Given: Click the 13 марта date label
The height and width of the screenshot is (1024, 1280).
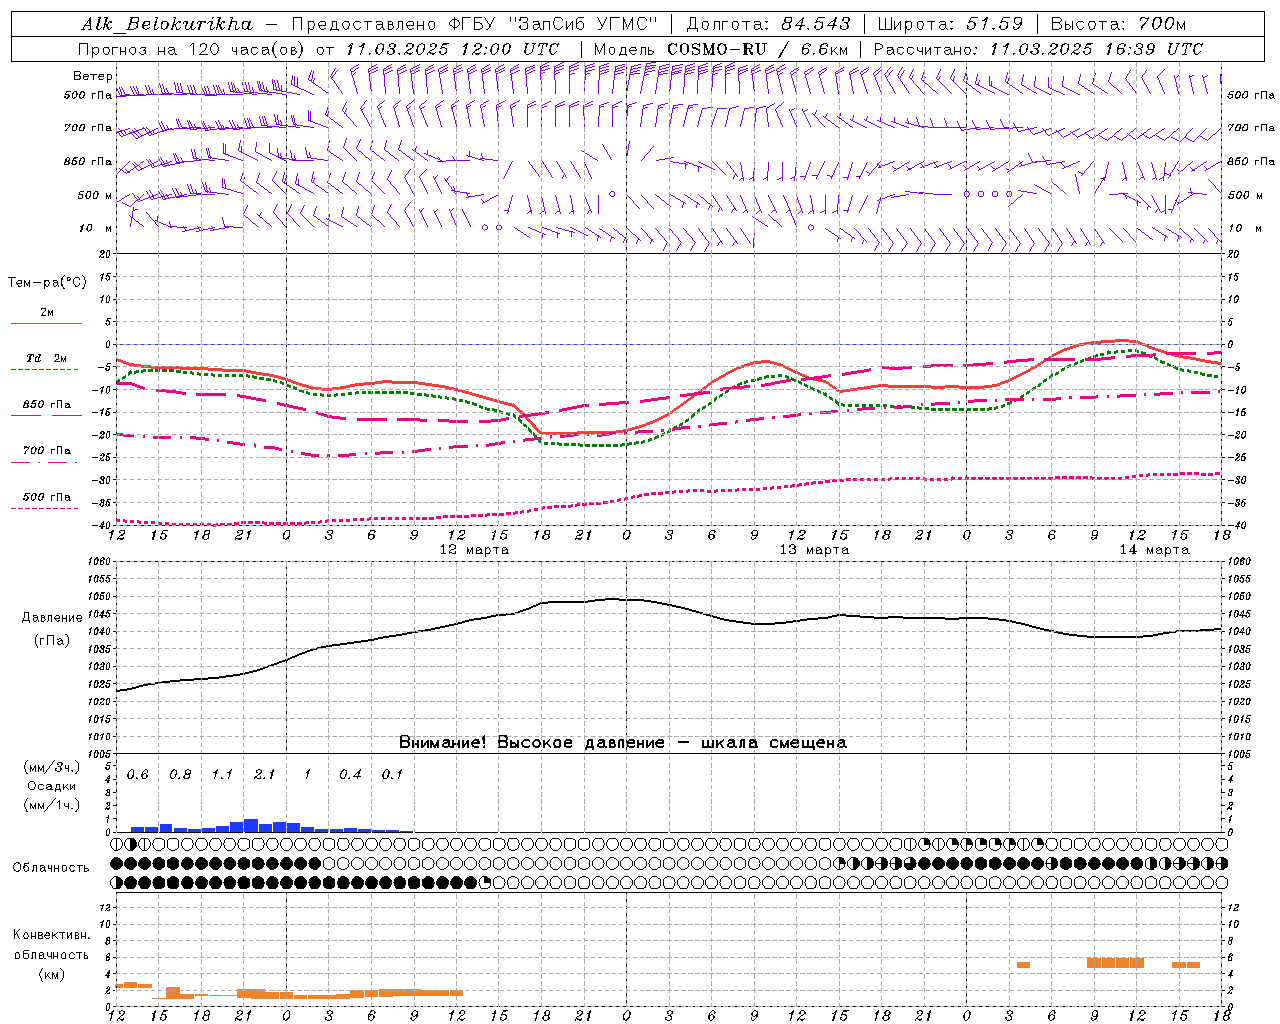Looking at the screenshot, I should (814, 550).
